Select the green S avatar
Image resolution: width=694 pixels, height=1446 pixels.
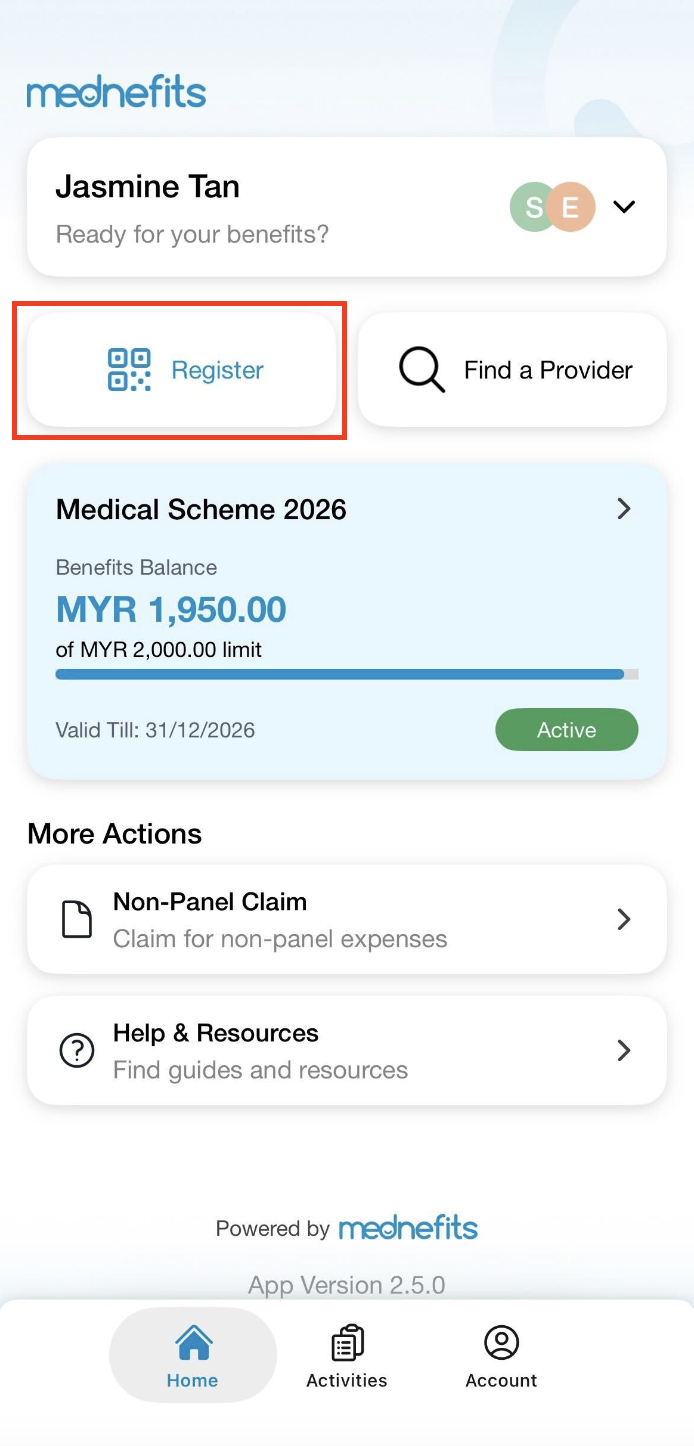[x=532, y=207]
